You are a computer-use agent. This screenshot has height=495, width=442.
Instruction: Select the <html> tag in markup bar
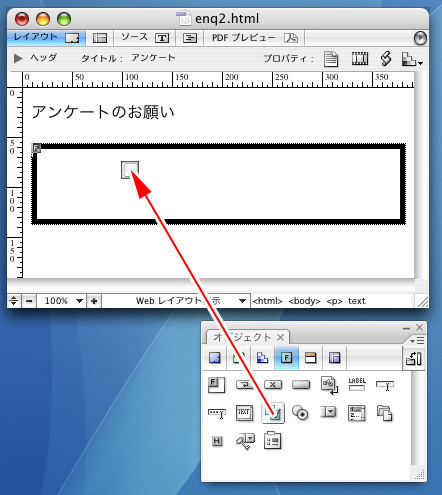click(x=267, y=301)
